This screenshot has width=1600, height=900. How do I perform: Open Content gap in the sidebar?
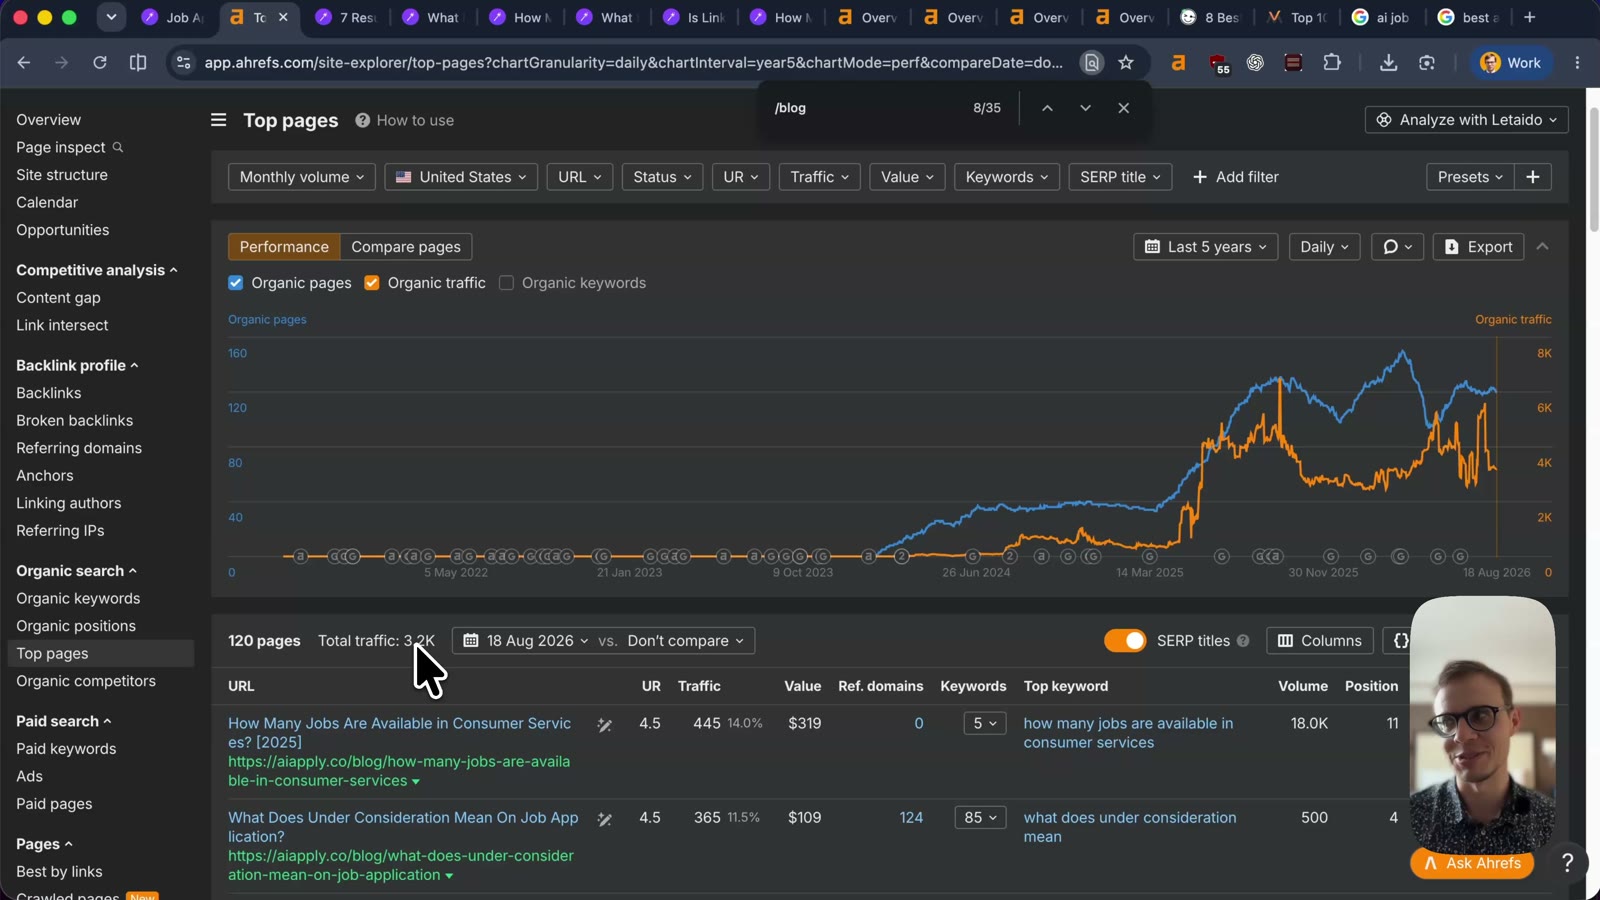point(58,298)
